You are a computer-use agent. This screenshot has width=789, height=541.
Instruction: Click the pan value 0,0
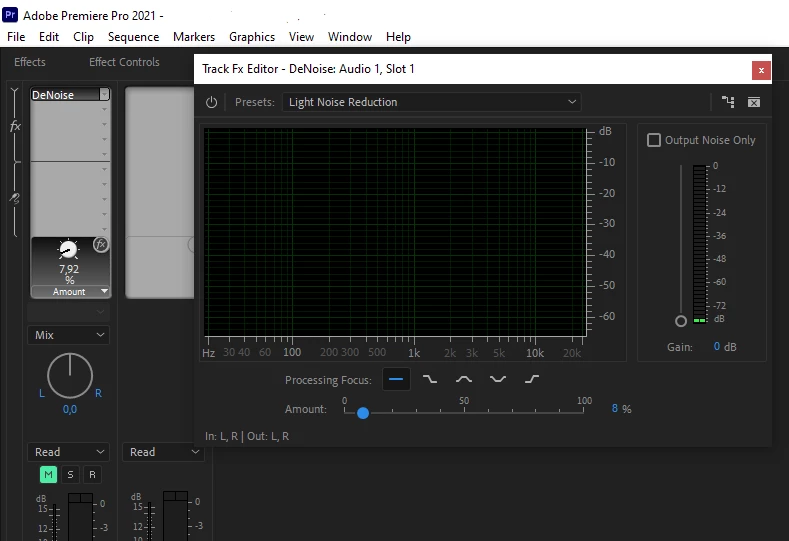(70, 410)
